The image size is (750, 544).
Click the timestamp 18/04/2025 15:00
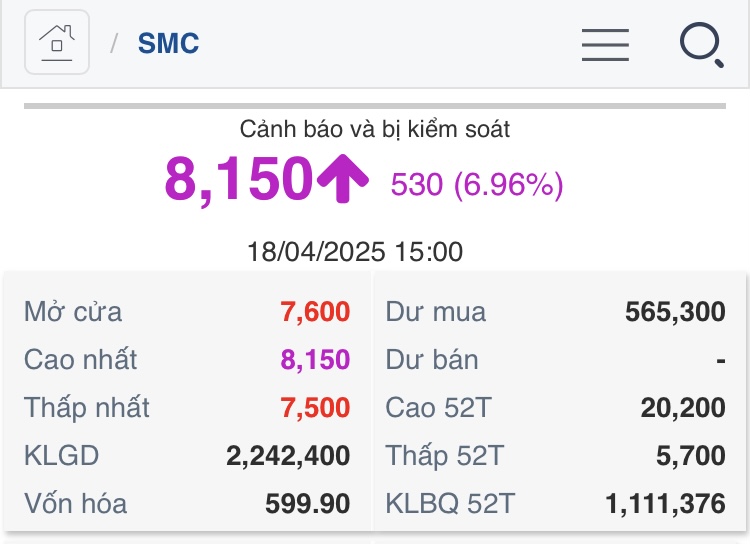pyautogui.click(x=355, y=251)
